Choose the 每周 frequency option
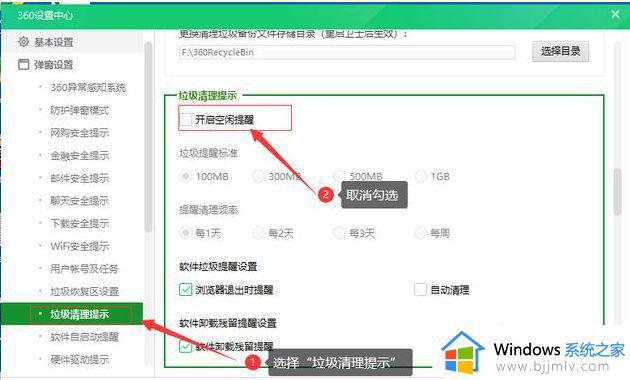 [420, 233]
